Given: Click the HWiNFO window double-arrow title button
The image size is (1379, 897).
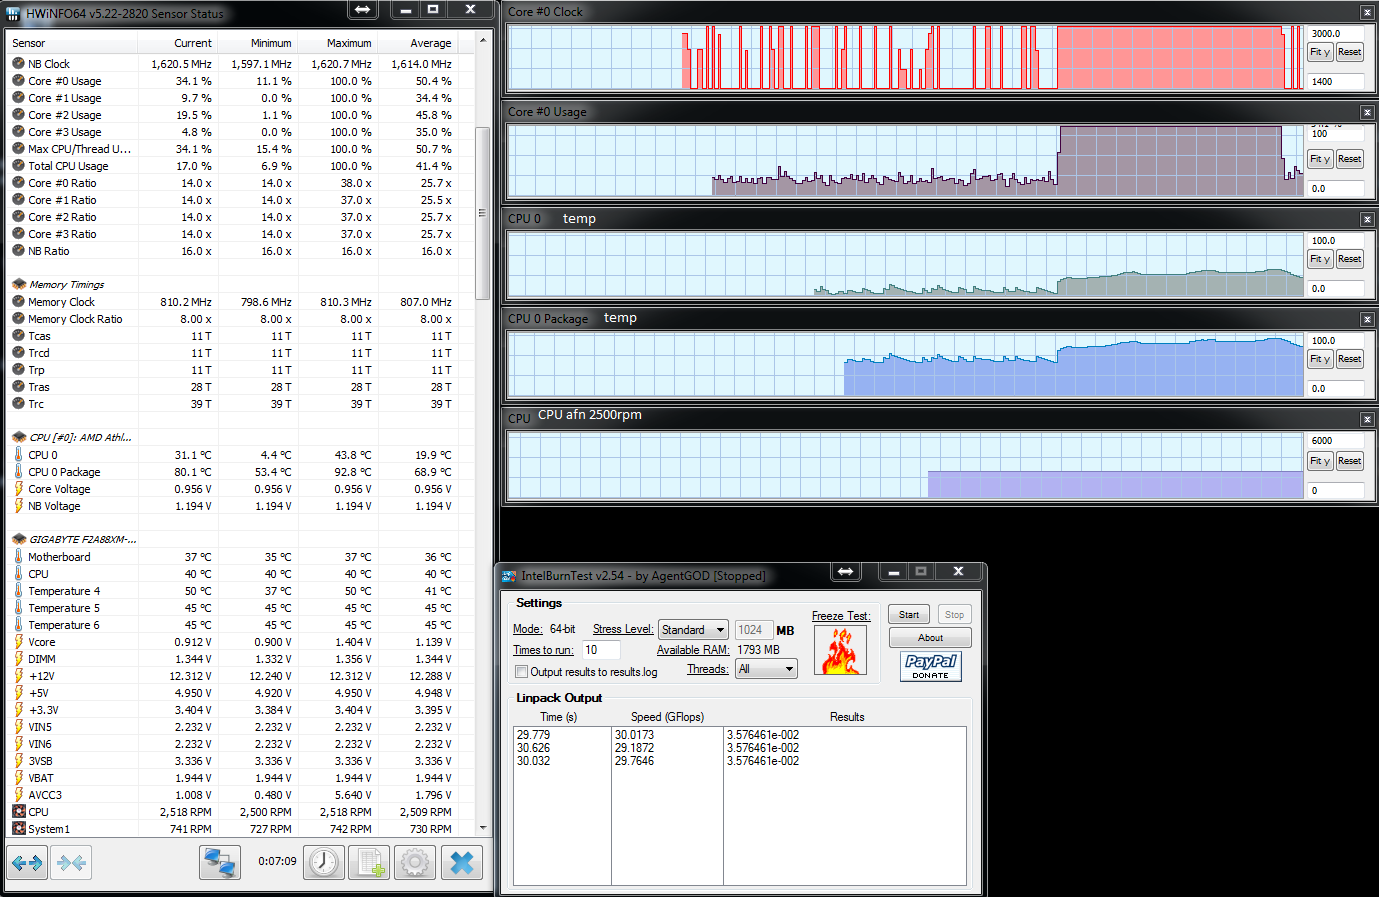Looking at the screenshot, I should click(x=363, y=10).
